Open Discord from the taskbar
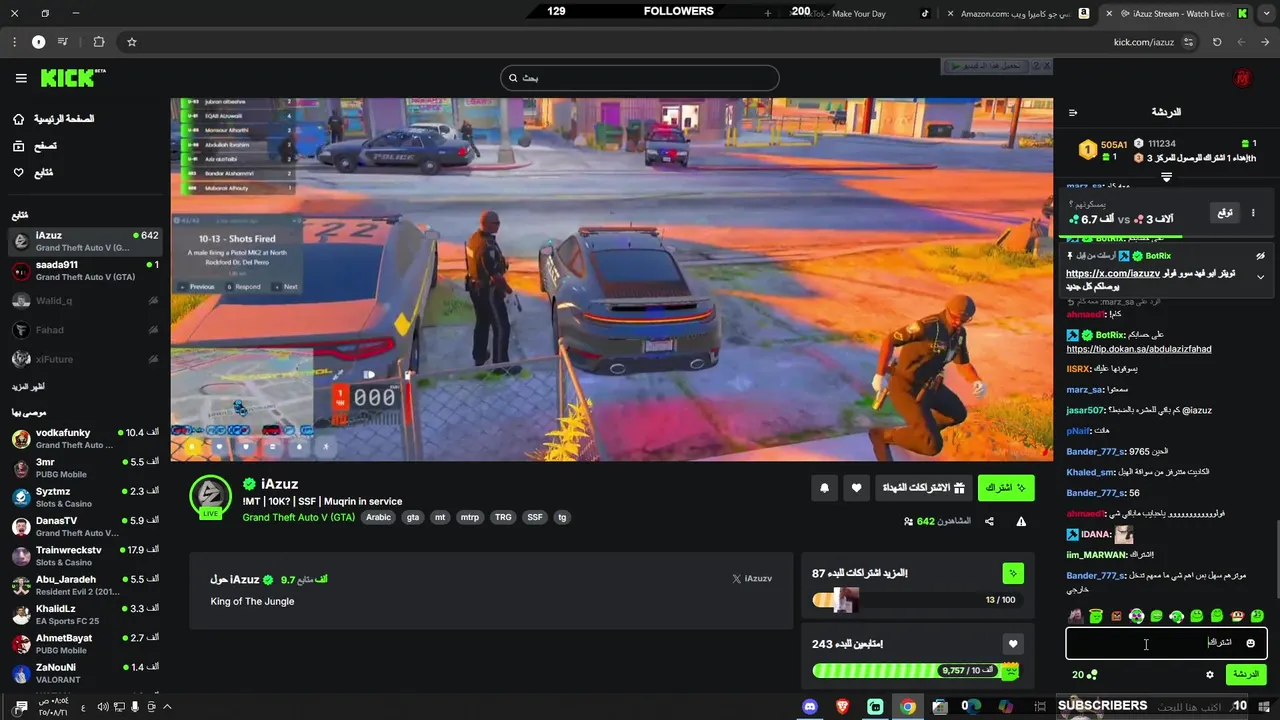 pos(810,707)
